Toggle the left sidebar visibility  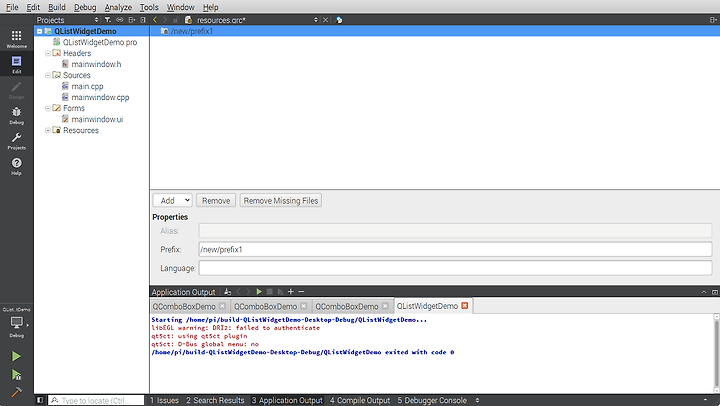pyautogui.click(x=40, y=400)
